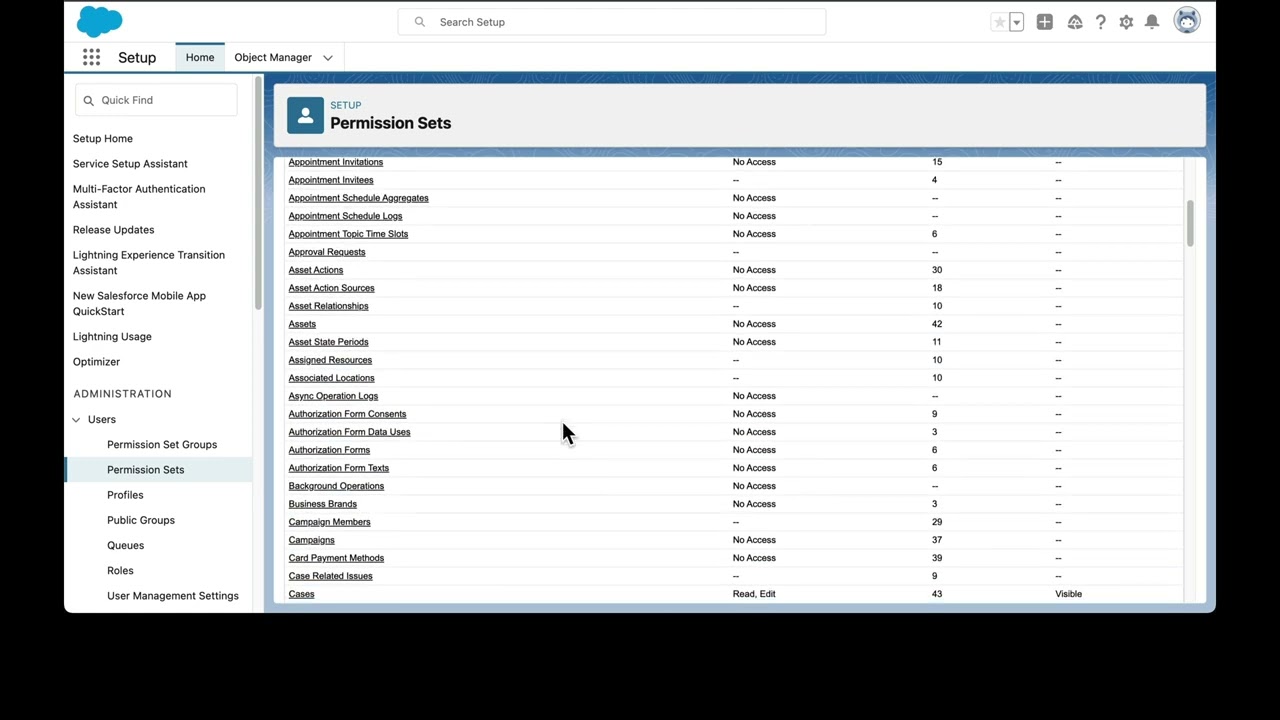
Task: Focus the Quick Find input box
Action: tap(156, 100)
